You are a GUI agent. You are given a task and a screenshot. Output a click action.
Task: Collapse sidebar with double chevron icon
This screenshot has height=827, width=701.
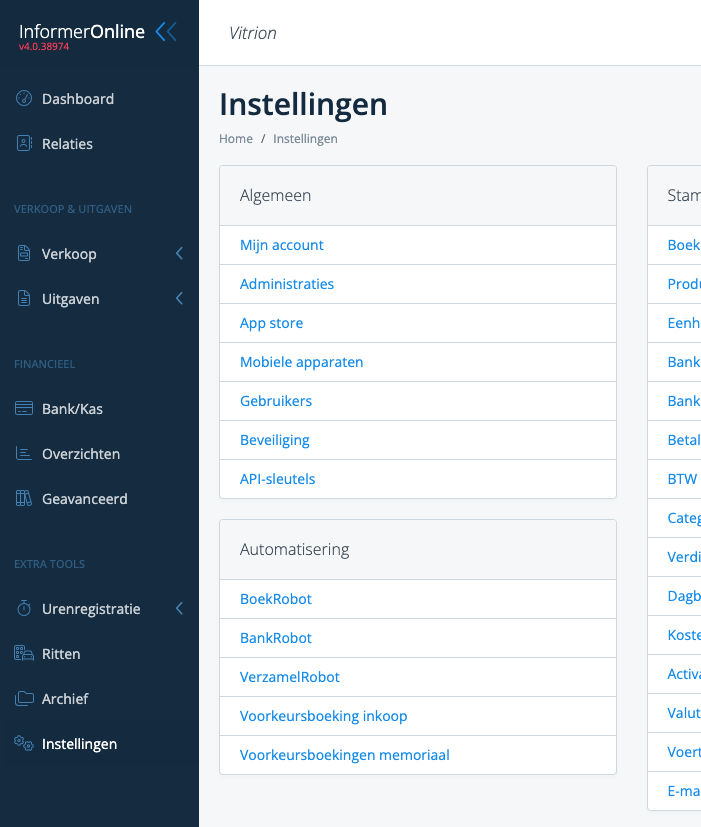[166, 32]
